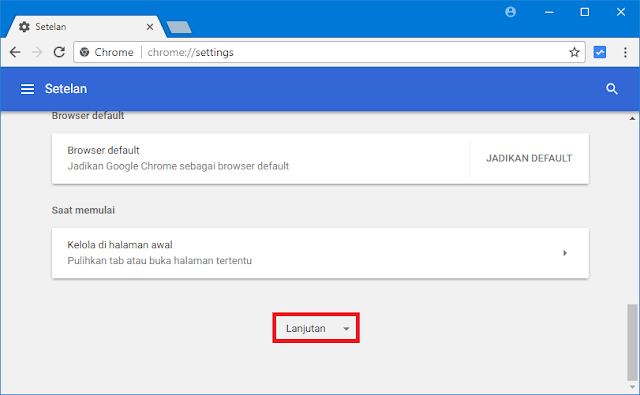Image resolution: width=640 pixels, height=395 pixels.
Task: Click the JADIKAN DEFAULT button
Action: tap(529, 158)
